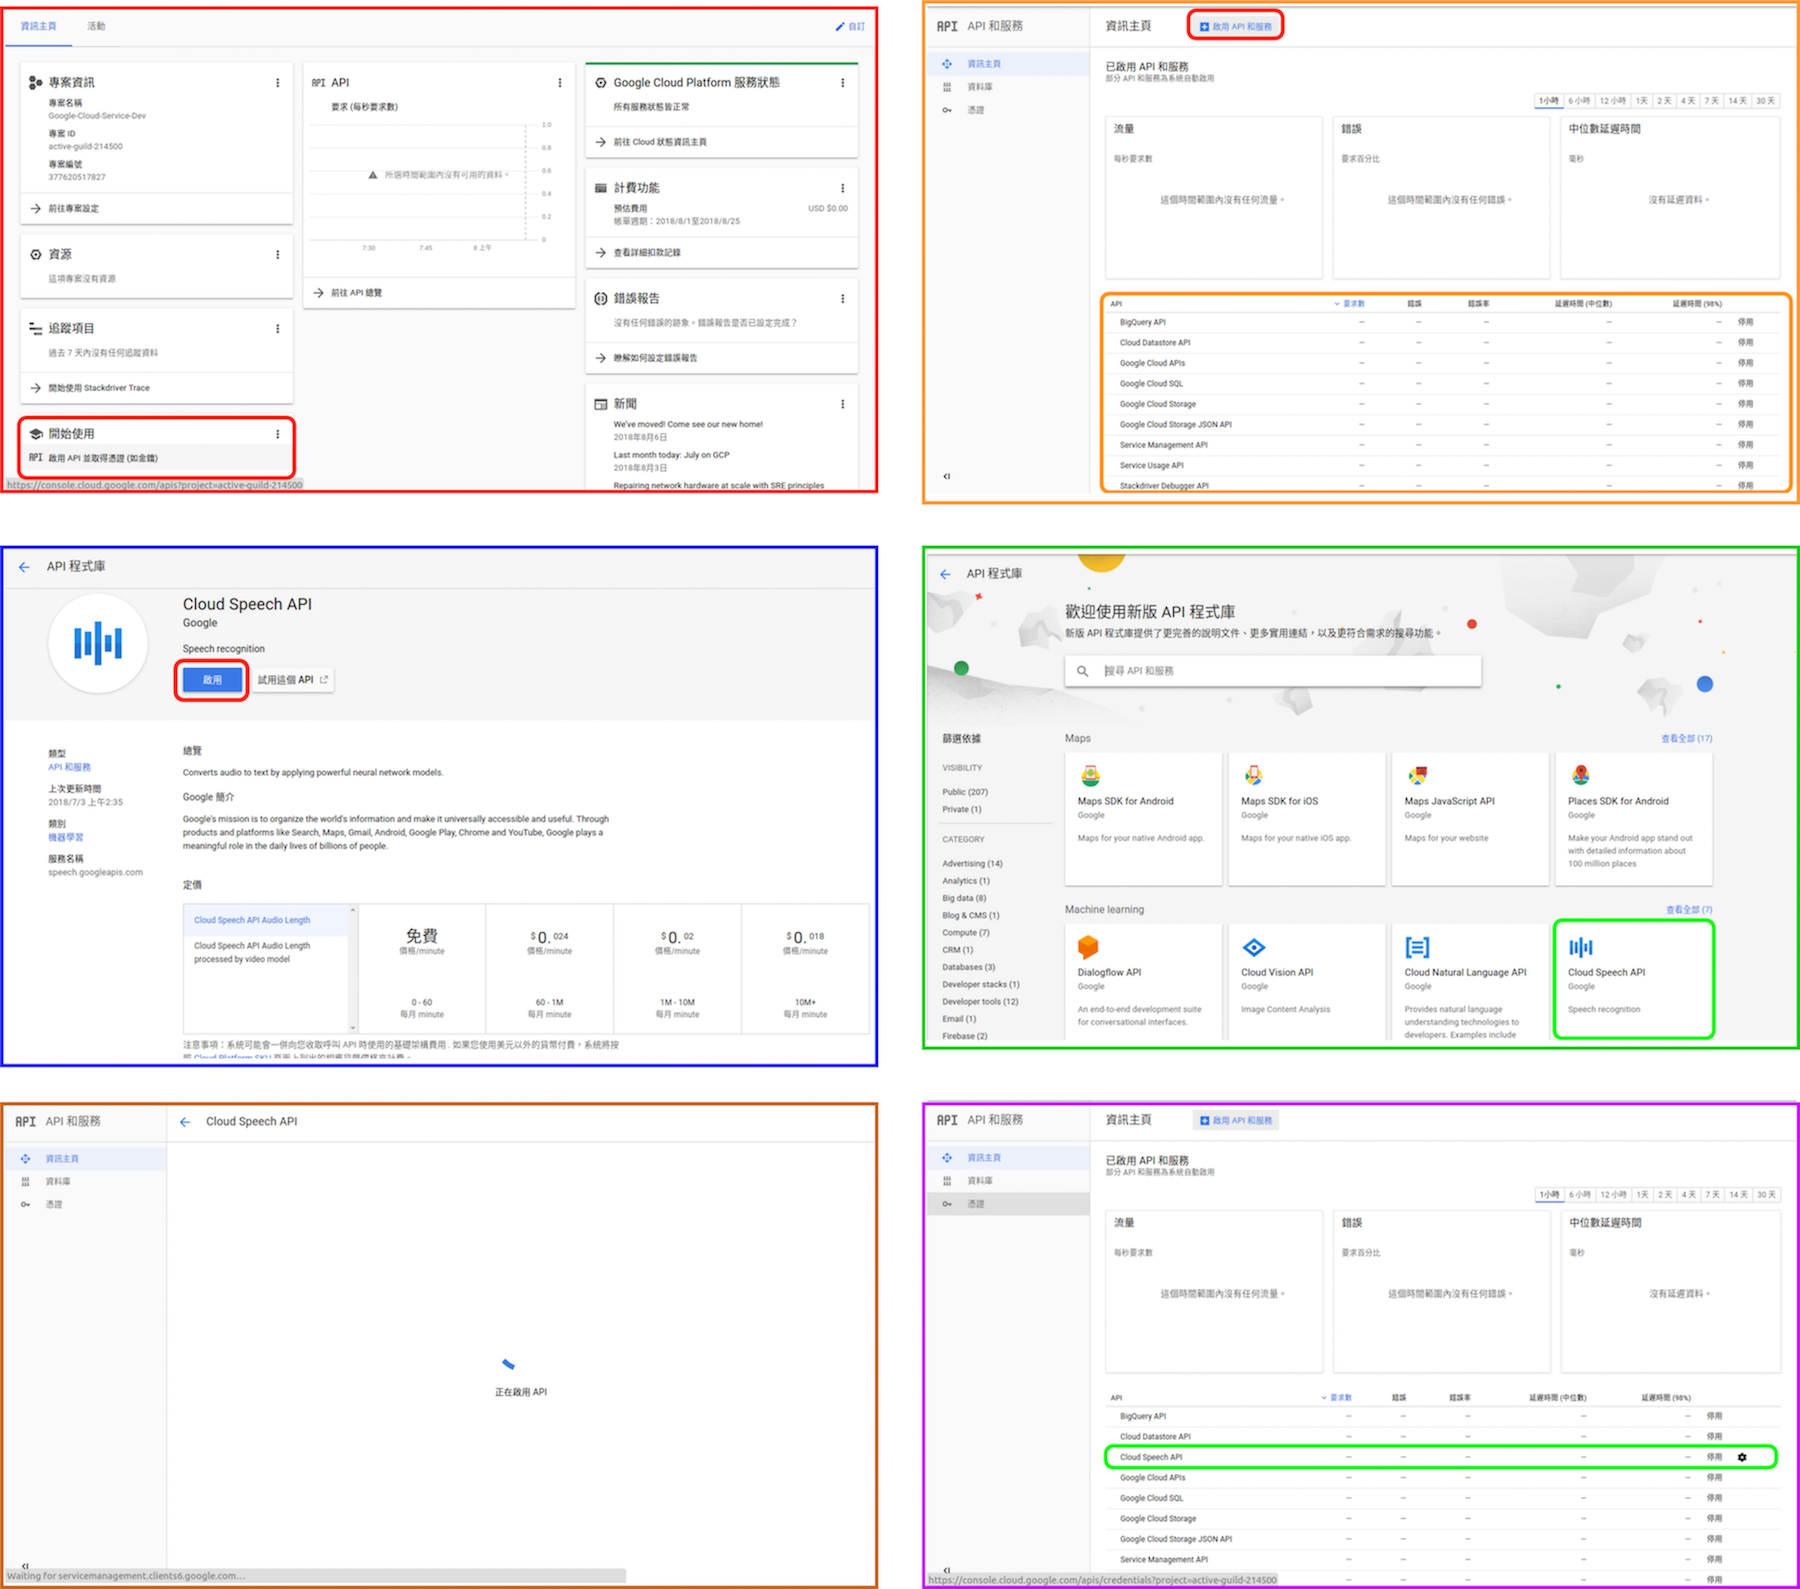Viewport: 1800px width, 1589px height.
Task: Click 查看全部 (17) next to Maps
Action: click(1686, 738)
